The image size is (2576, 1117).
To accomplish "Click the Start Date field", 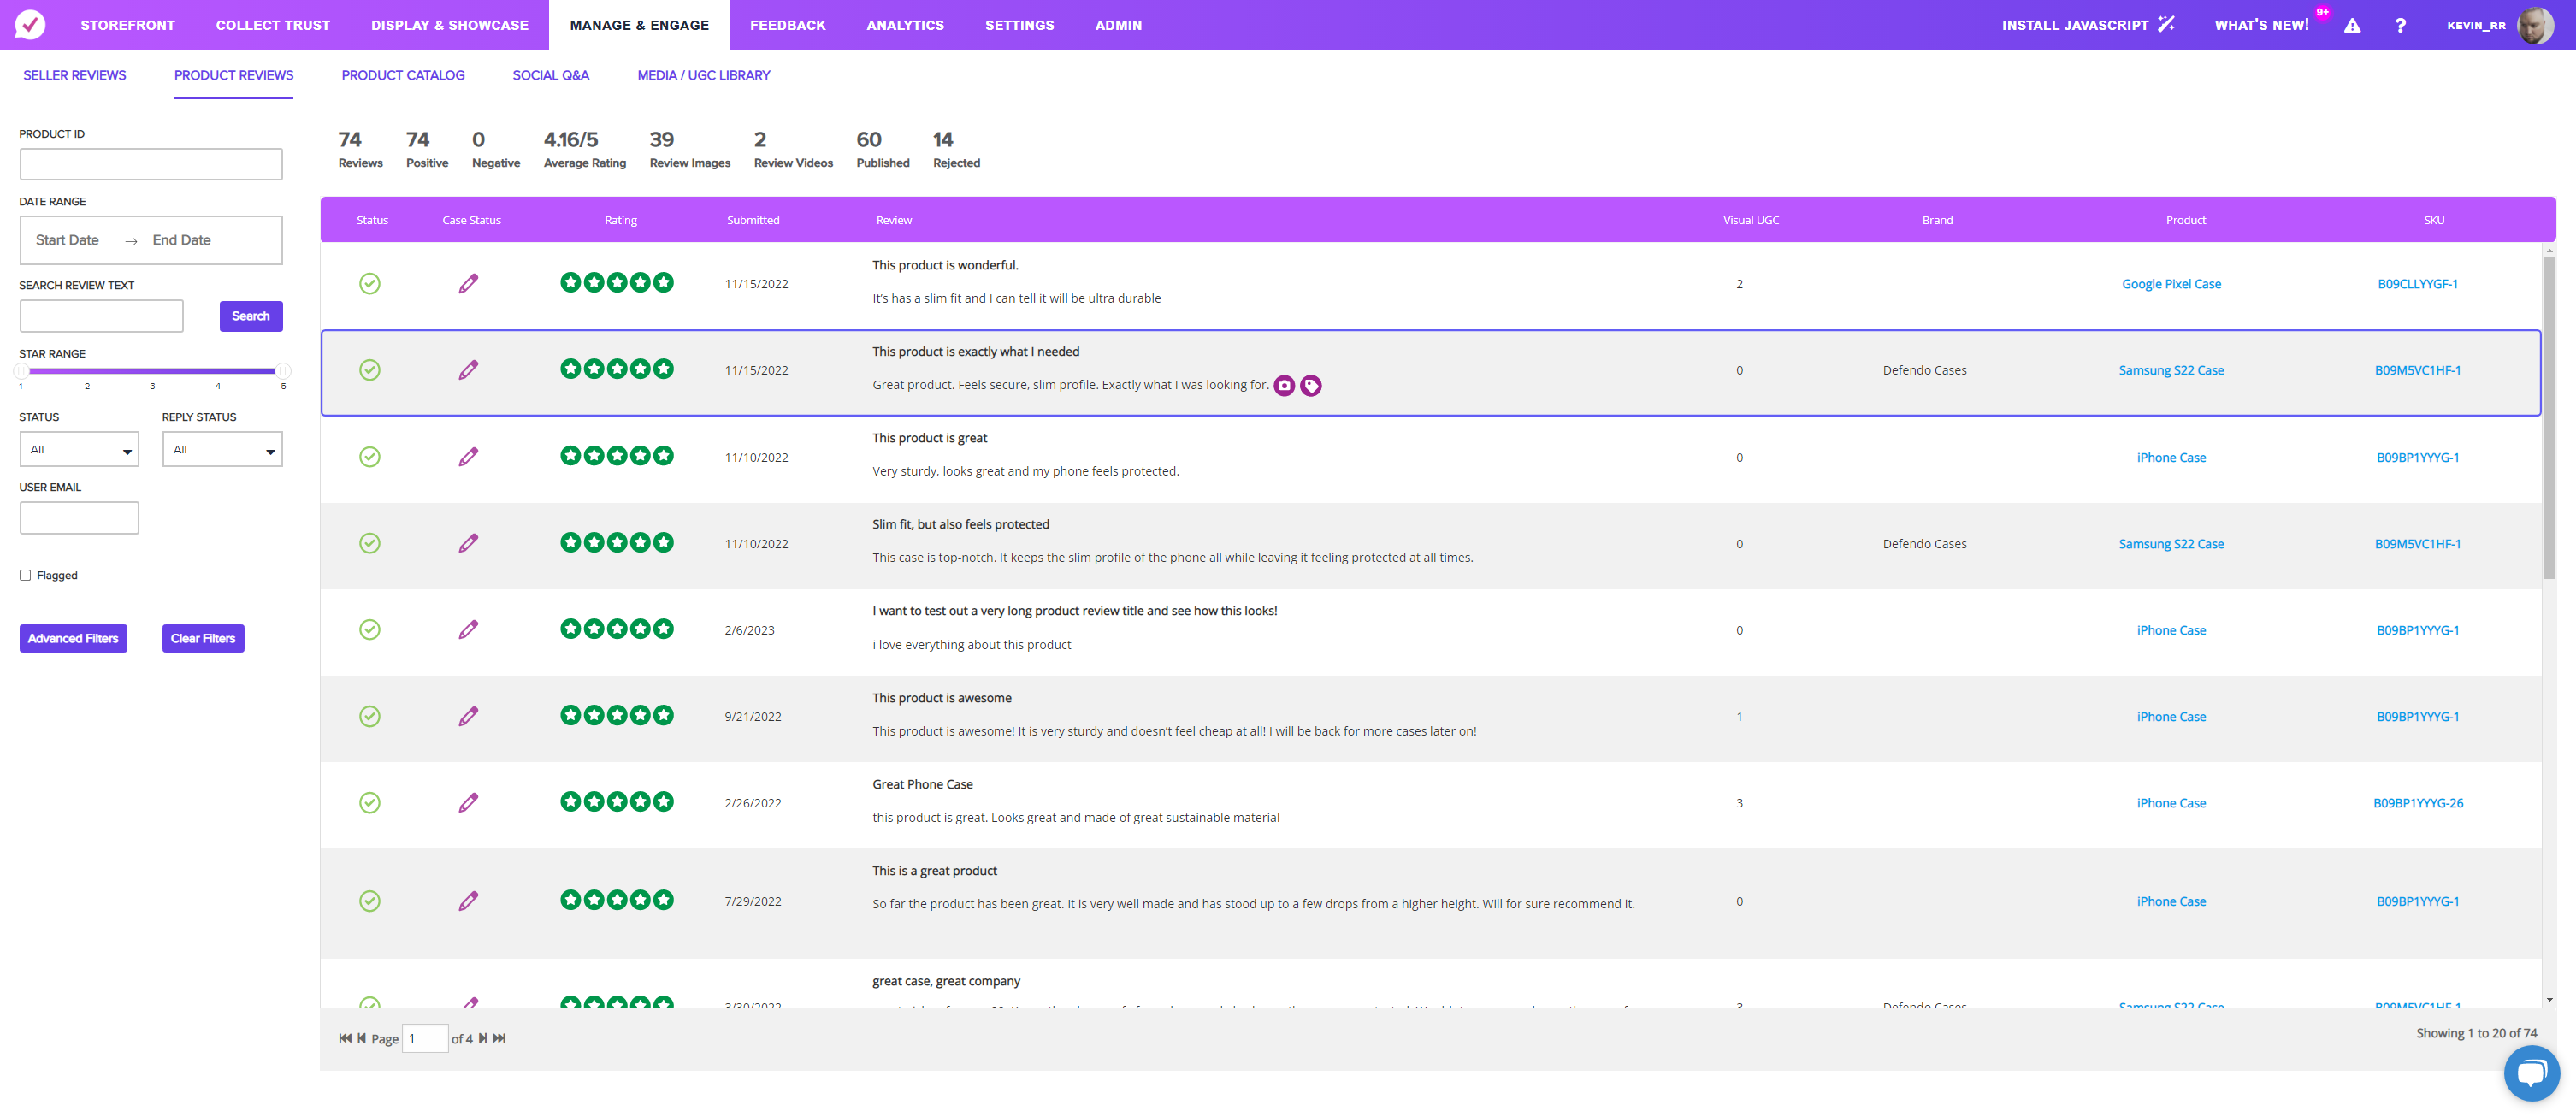I will click(67, 240).
